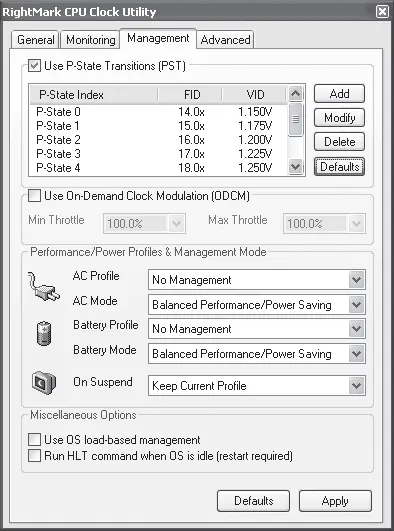Click the AC power plug icon
Screen dimensions: 394x531
point(44,286)
